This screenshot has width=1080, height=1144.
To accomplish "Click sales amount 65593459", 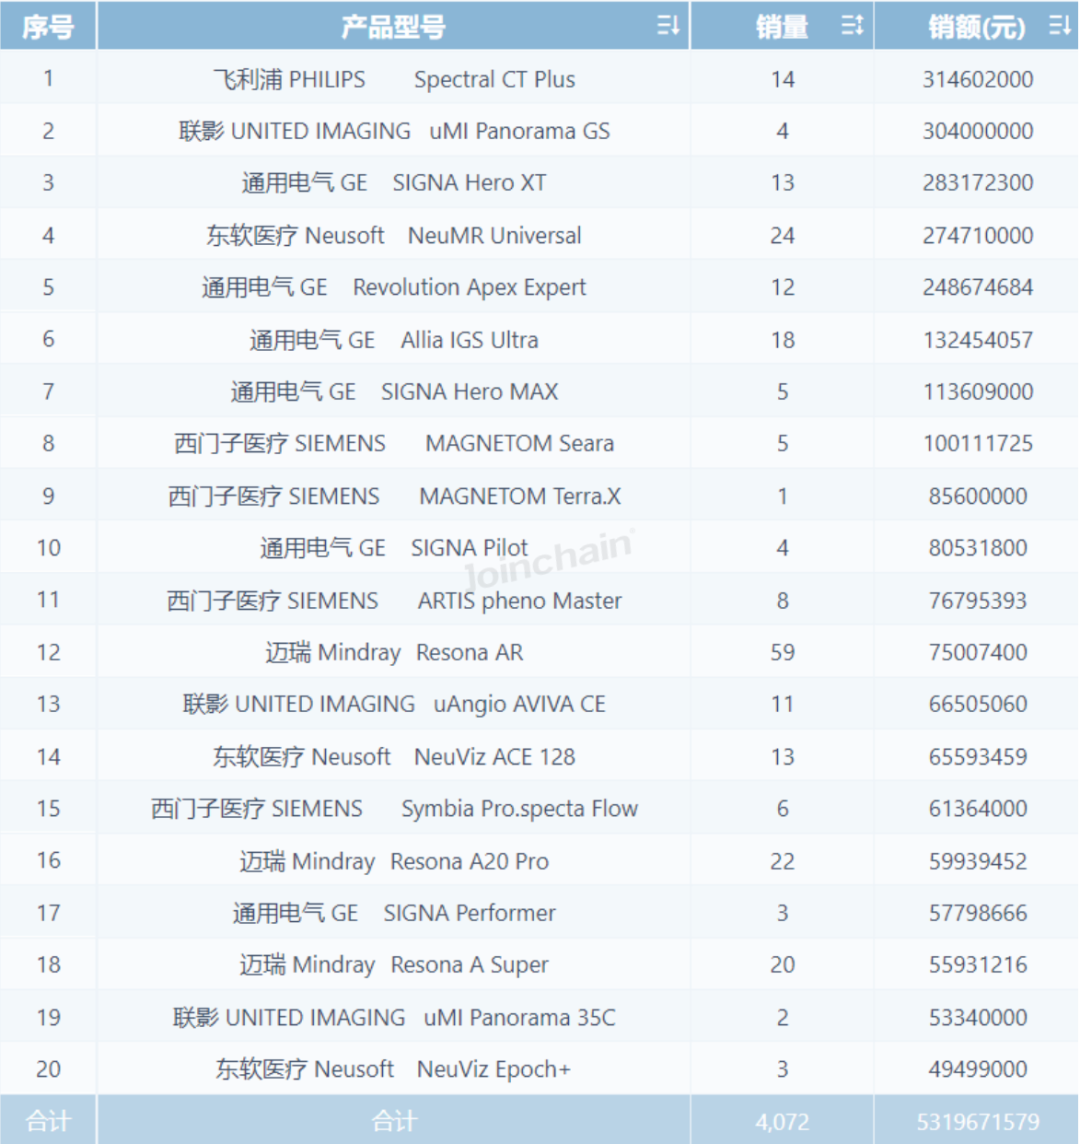I will tap(978, 756).
